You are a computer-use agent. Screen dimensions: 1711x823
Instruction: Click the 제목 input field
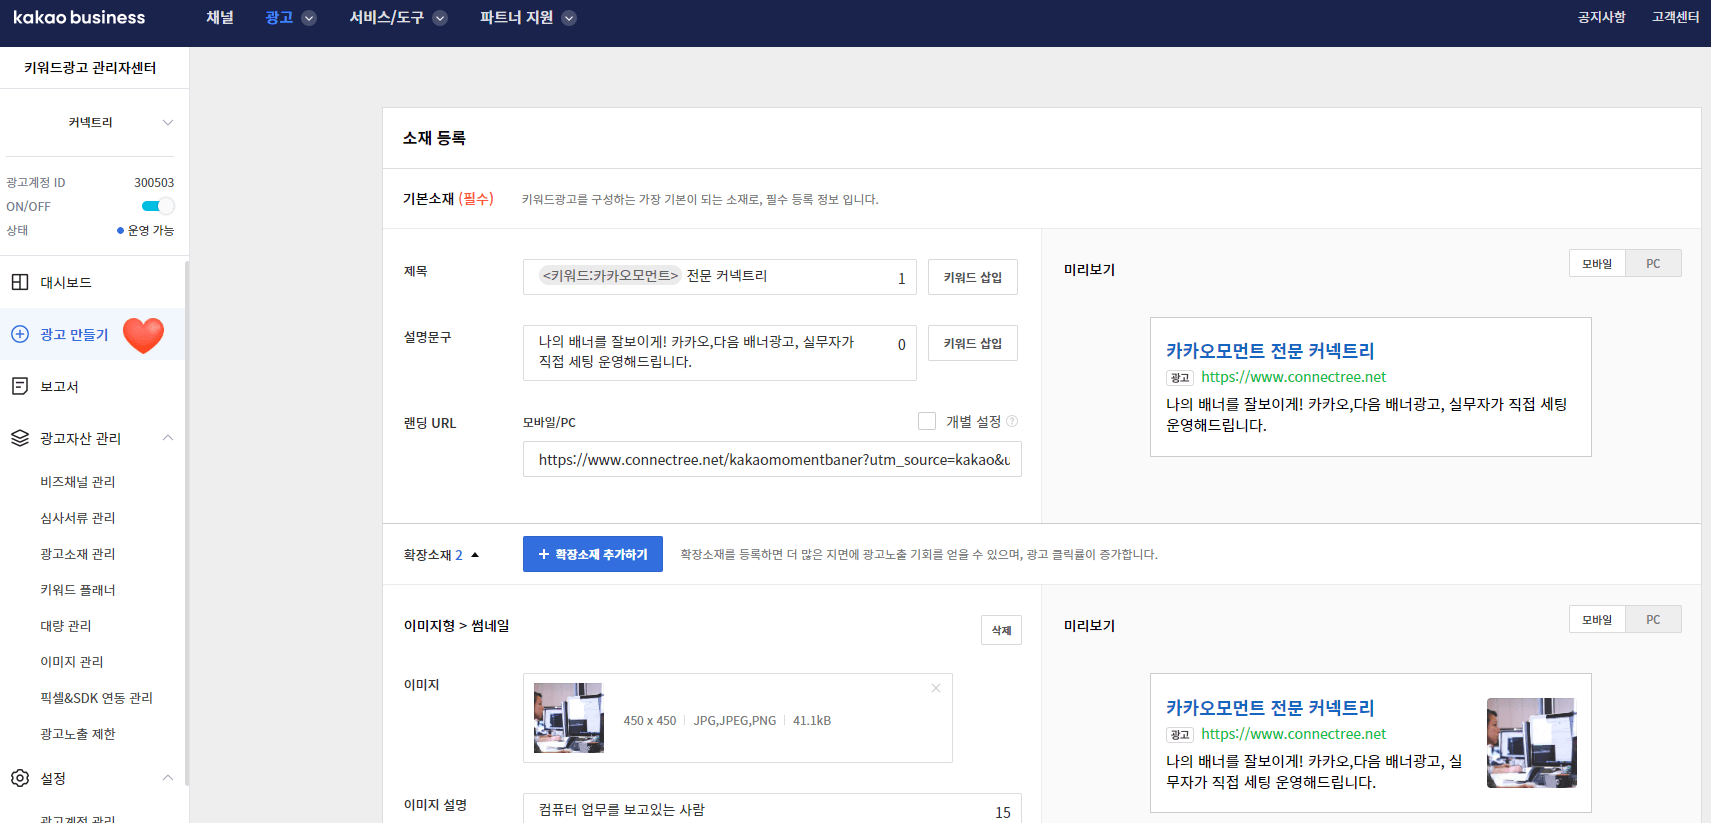point(720,277)
